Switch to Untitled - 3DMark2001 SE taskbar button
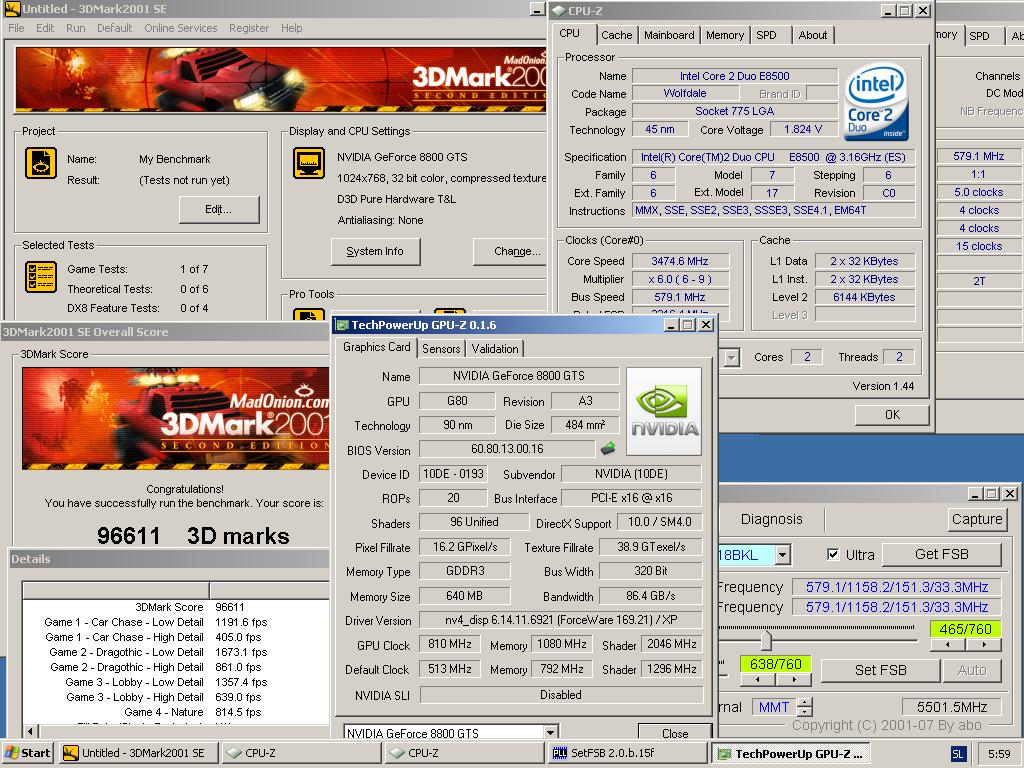Image resolution: width=1024 pixels, height=768 pixels. pyautogui.click(x=138, y=753)
